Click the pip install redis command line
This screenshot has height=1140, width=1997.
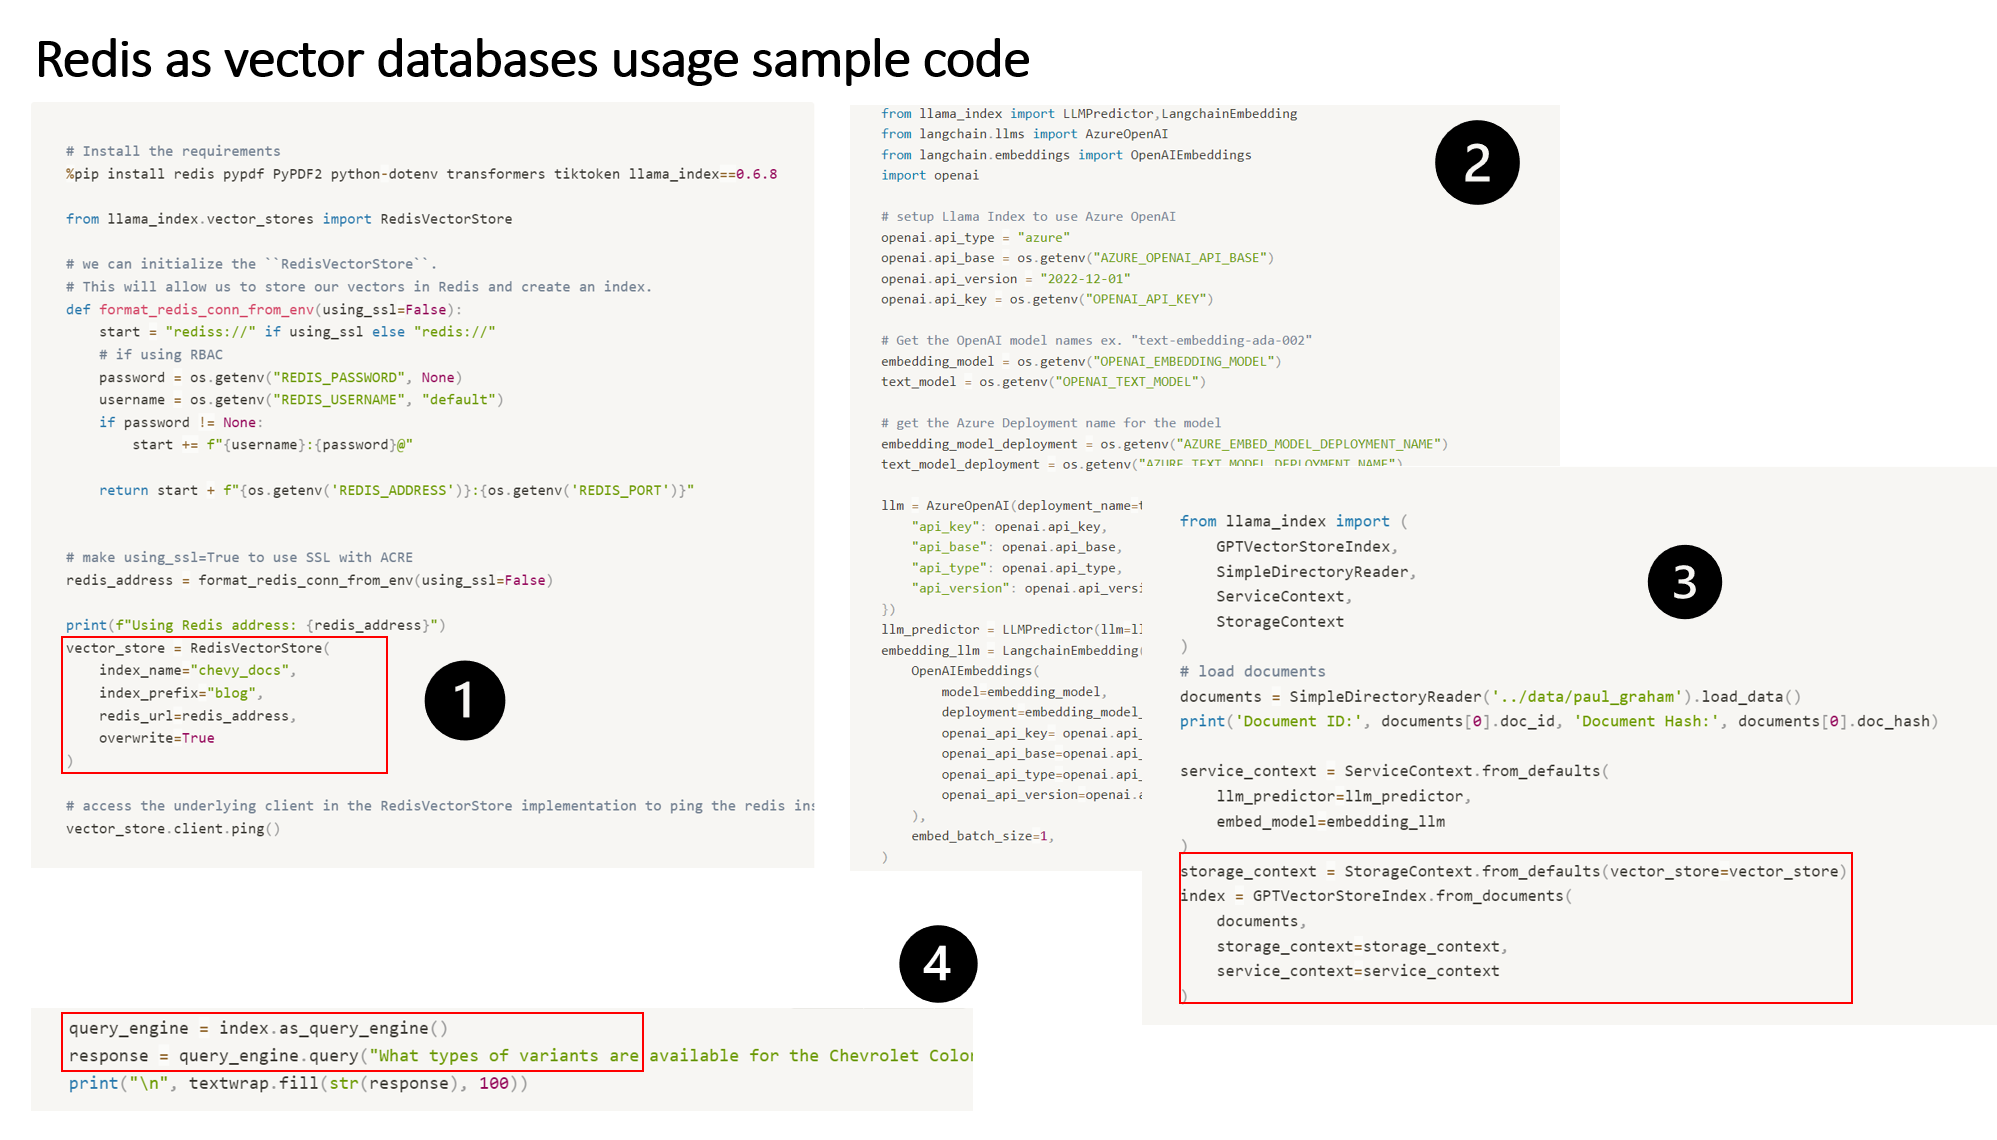pos(421,174)
